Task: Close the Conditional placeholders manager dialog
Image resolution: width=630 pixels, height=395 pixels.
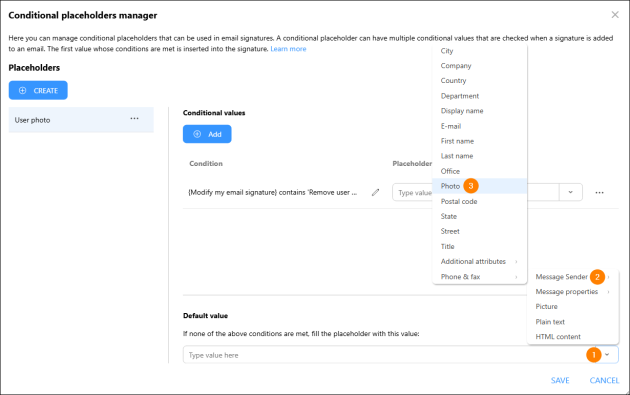Action: [x=615, y=15]
